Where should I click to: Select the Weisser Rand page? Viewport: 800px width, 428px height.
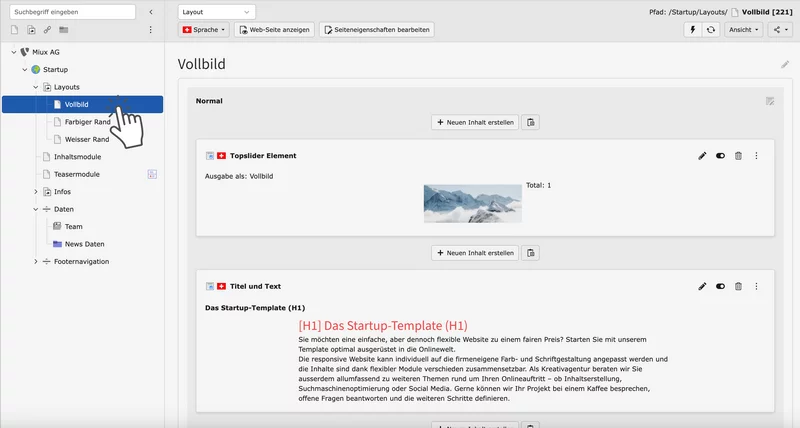click(87, 139)
